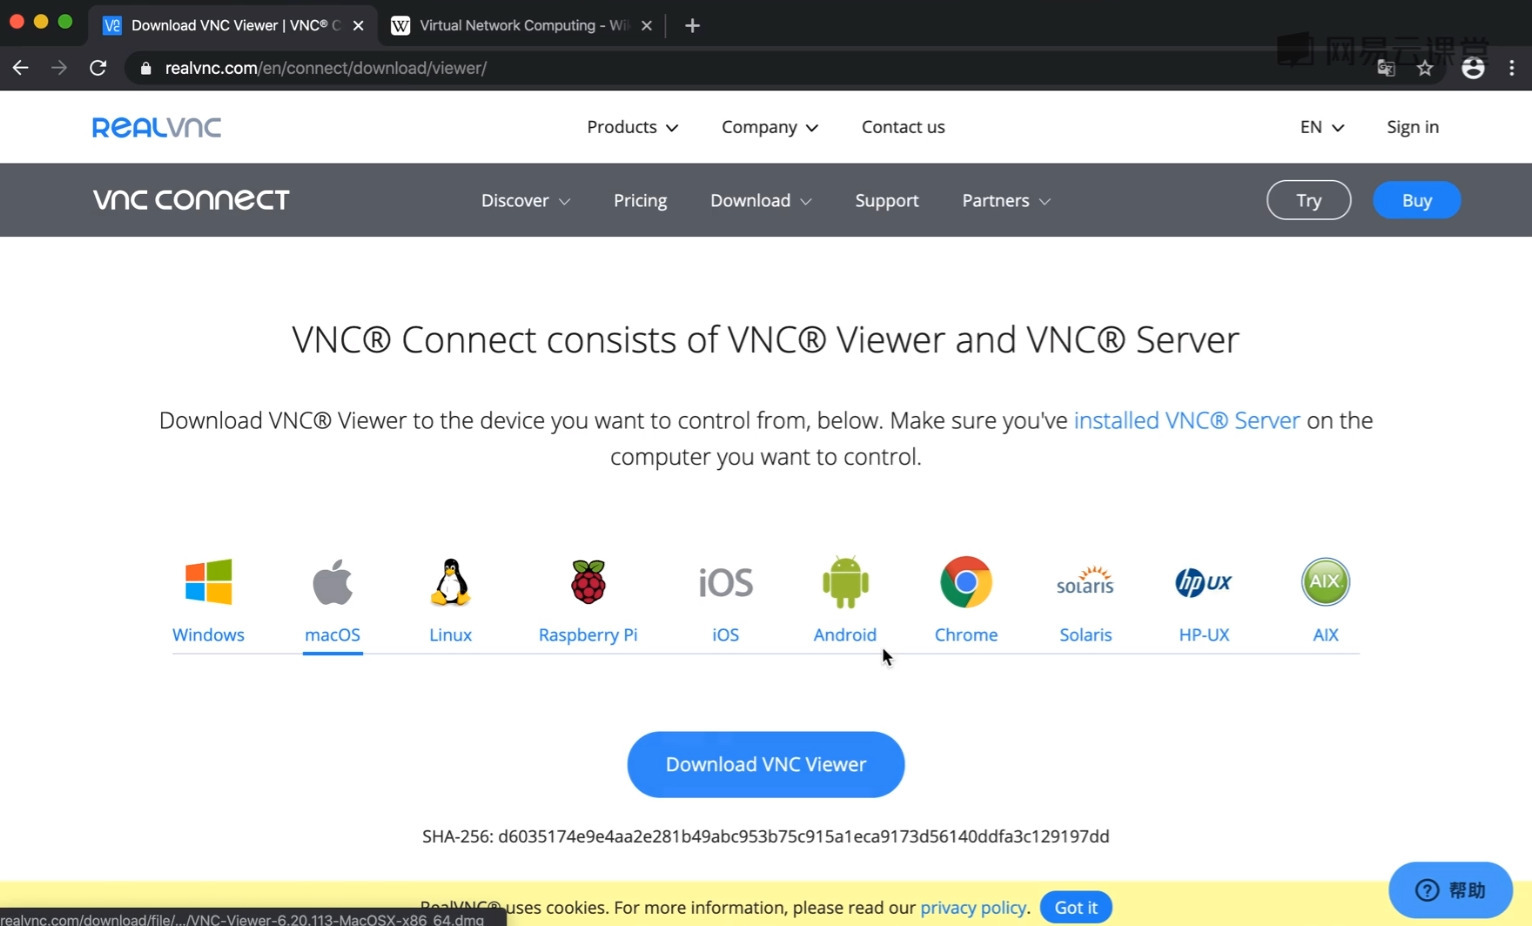Click the RealVNC logo
Viewport: 1532px width, 926px height.
157,127
